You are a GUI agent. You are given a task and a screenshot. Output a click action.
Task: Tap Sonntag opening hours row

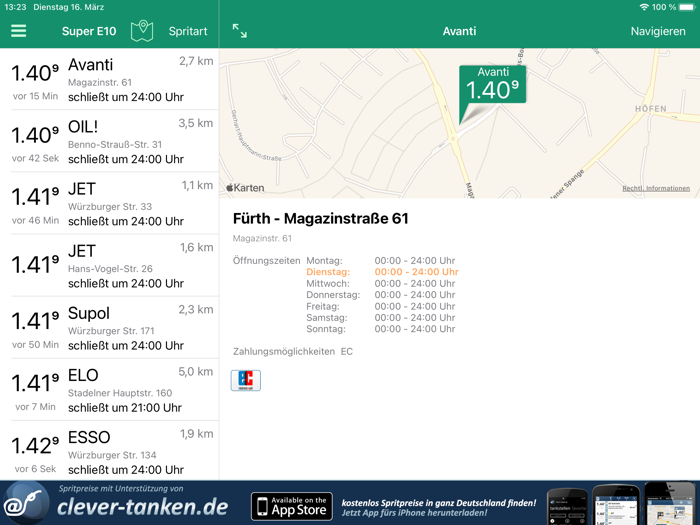pyautogui.click(x=380, y=329)
